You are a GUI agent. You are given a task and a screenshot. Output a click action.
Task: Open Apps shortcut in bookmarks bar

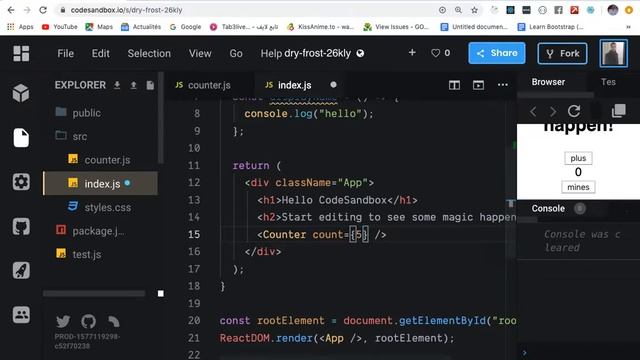click(x=20, y=27)
